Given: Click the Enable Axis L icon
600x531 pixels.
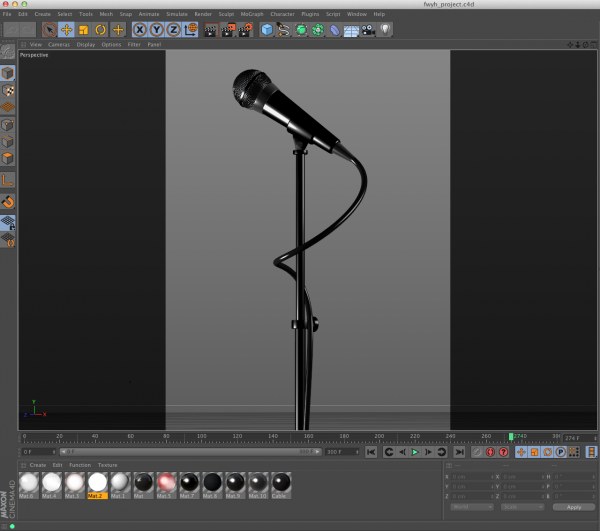Looking at the screenshot, I should 8,180.
